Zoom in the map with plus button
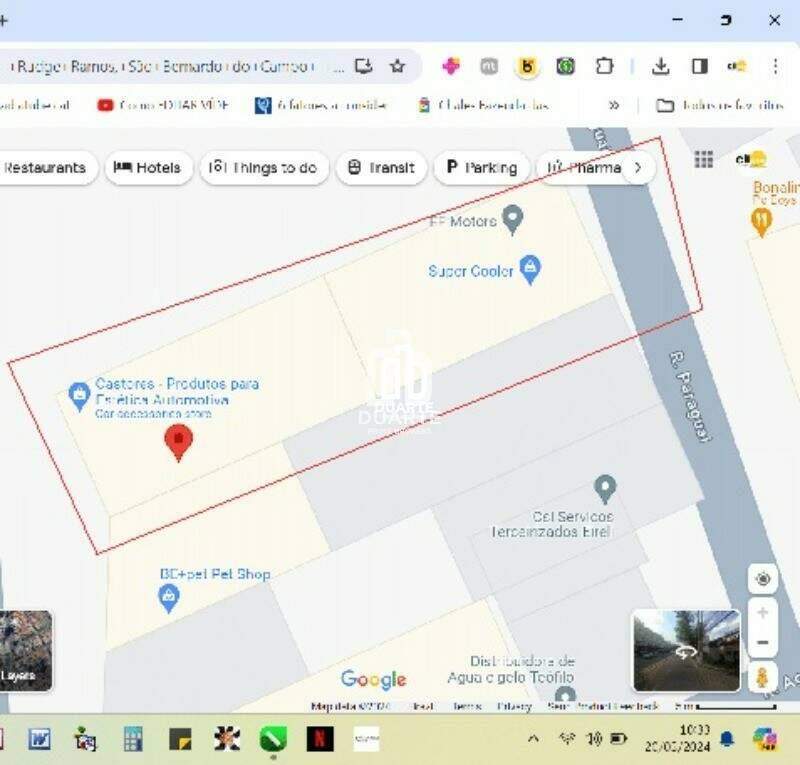The image size is (800, 765). (763, 612)
